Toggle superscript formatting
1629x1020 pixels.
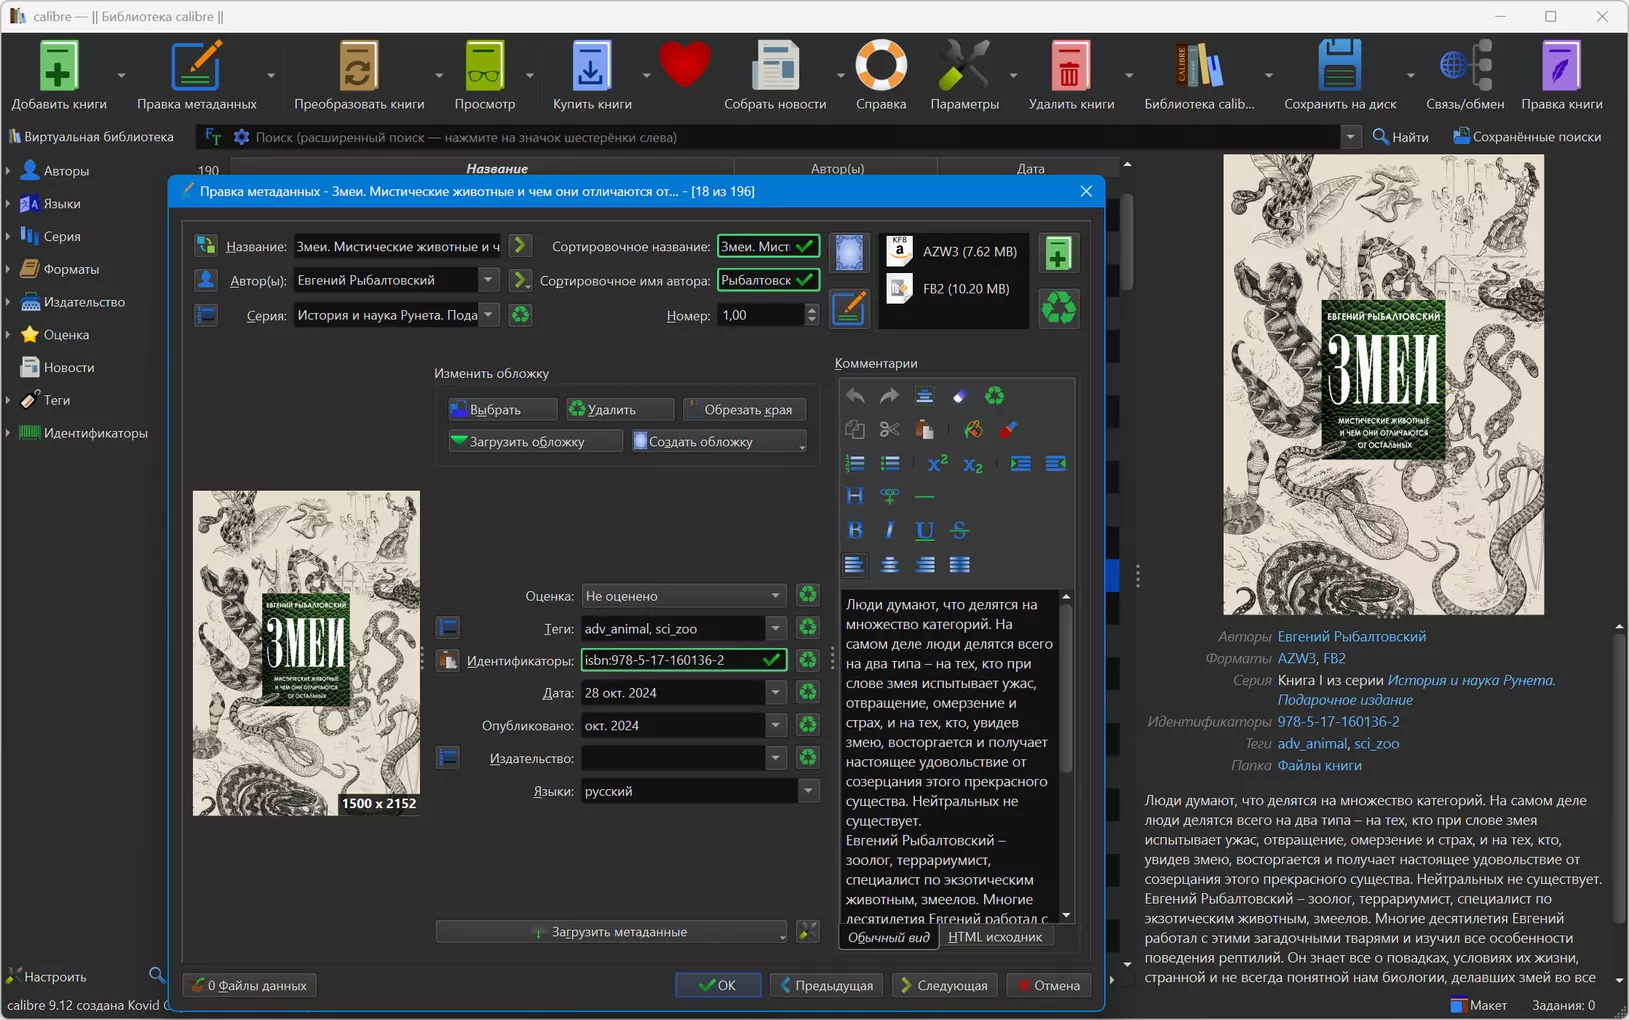pyautogui.click(x=937, y=464)
